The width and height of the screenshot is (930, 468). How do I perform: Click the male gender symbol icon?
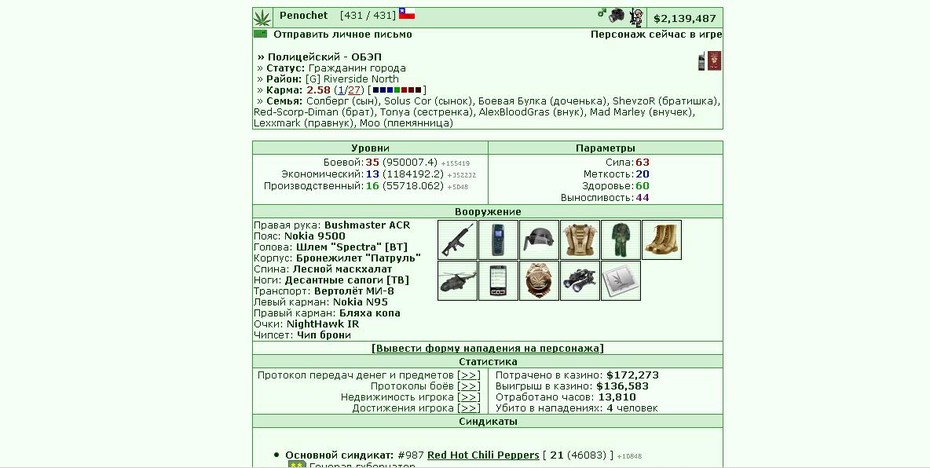(602, 13)
